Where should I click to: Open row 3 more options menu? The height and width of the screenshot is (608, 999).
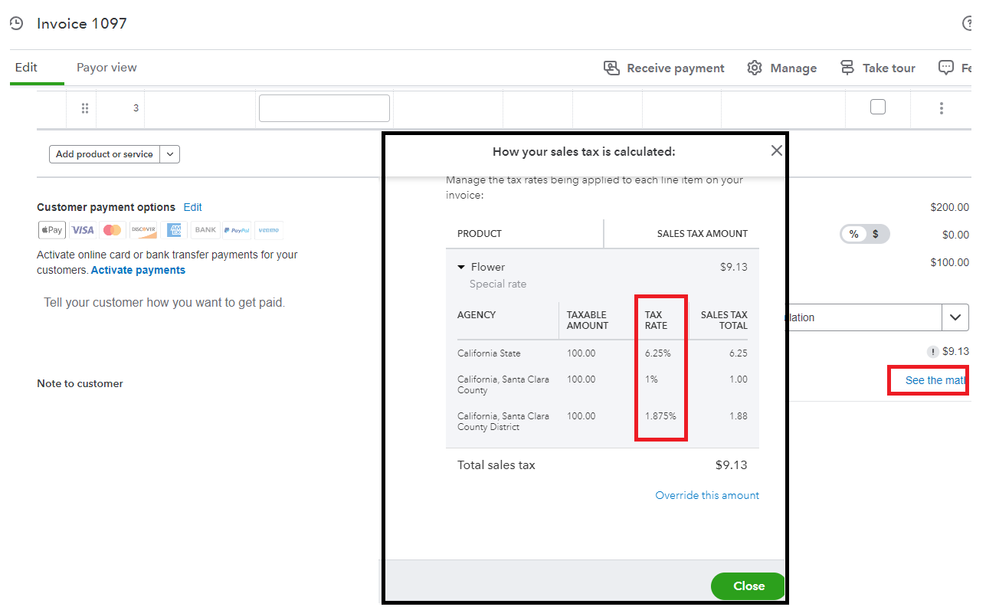941,108
